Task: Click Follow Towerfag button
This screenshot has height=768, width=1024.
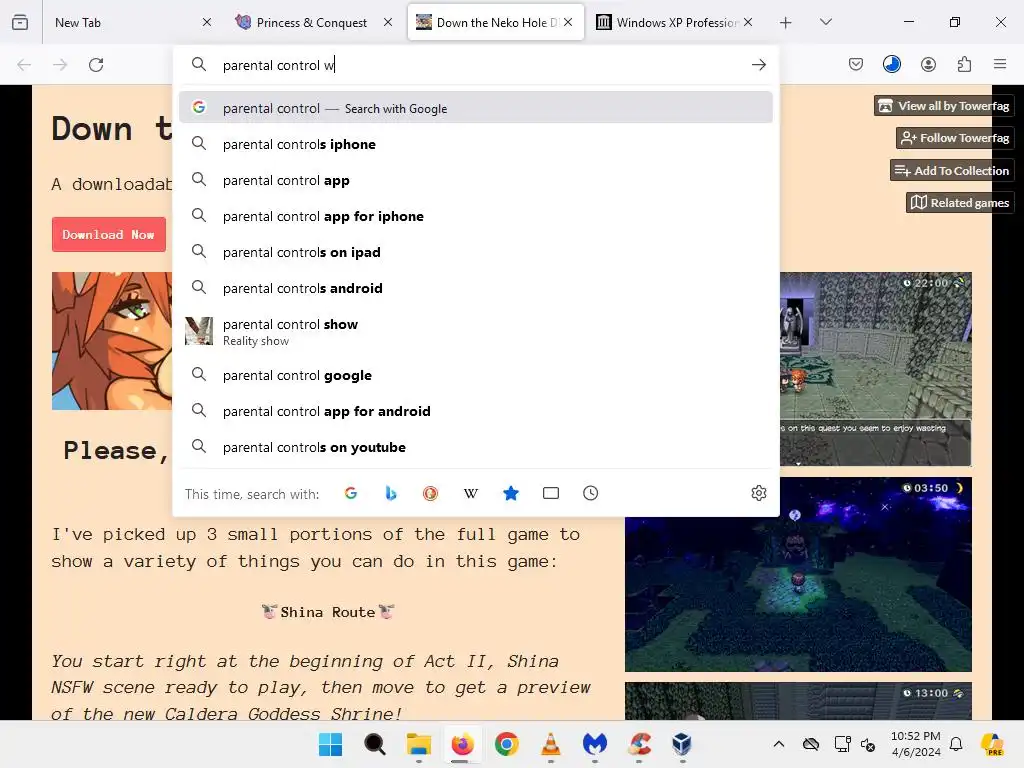Action: (x=955, y=138)
